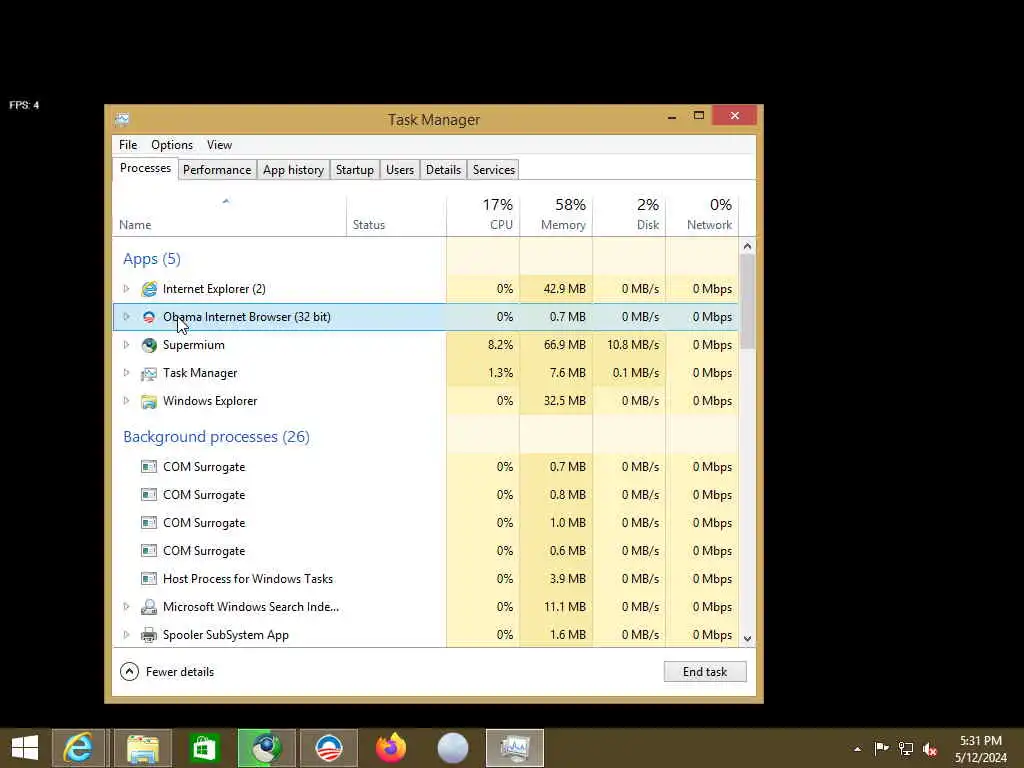Switch to the Details tab
This screenshot has width=1024, height=768.
click(443, 170)
